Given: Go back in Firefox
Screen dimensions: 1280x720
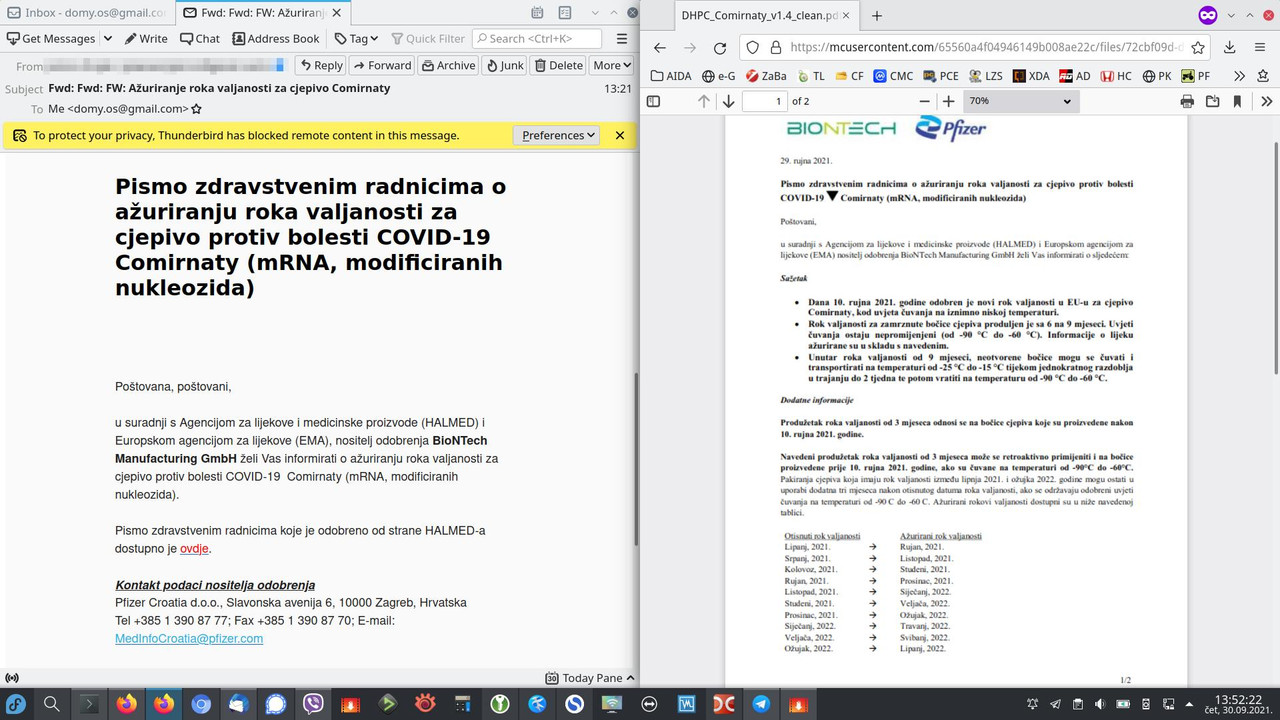Looking at the screenshot, I should [659, 47].
